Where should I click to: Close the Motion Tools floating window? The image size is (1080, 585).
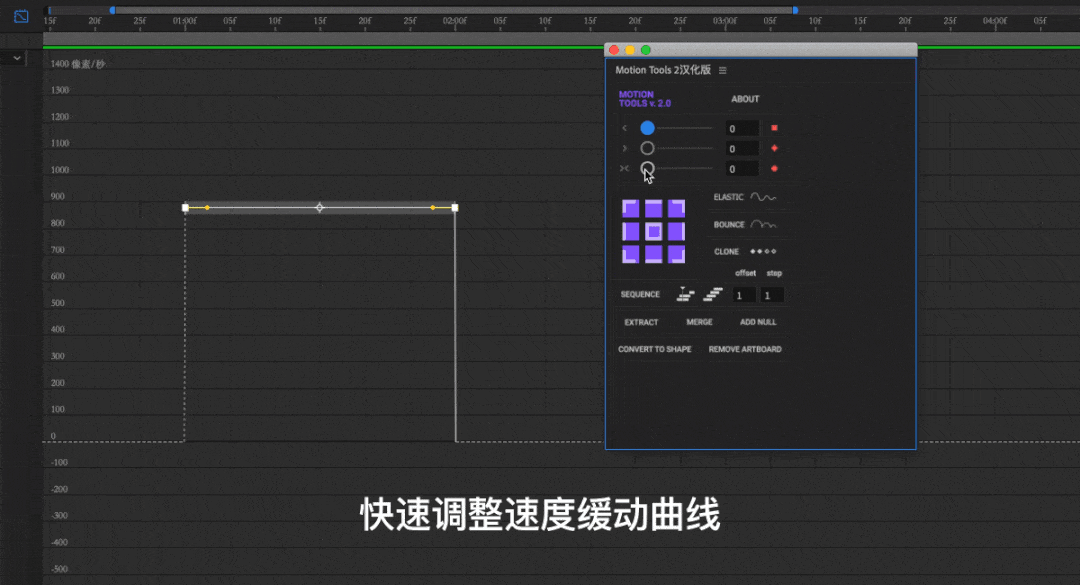614,50
